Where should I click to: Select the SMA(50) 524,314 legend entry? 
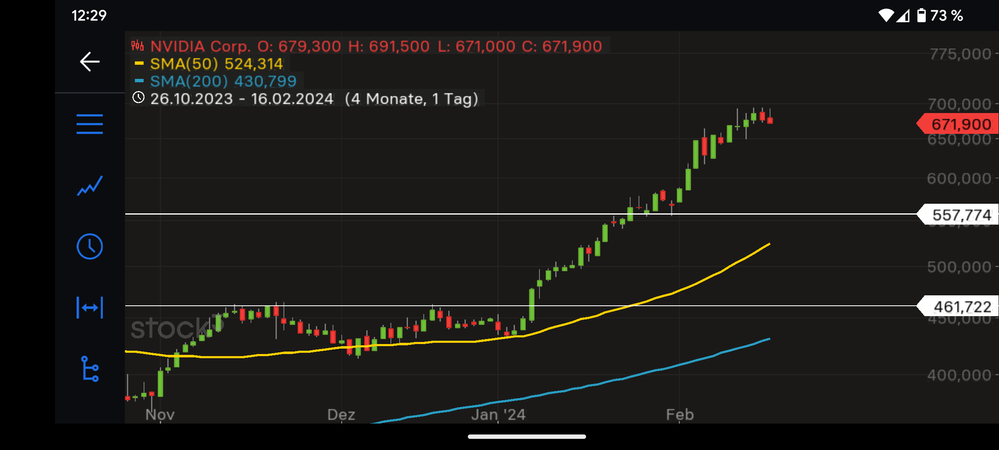215,64
